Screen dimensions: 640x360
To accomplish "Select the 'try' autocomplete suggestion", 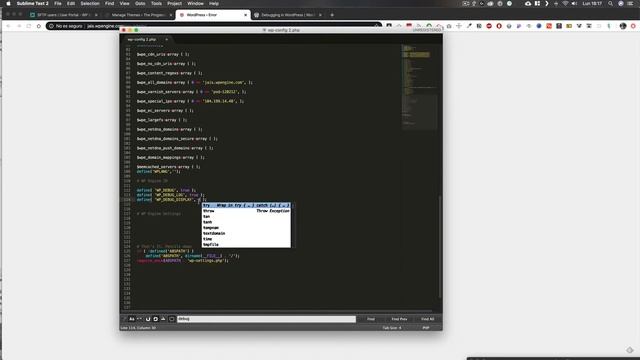I will coord(246,205).
